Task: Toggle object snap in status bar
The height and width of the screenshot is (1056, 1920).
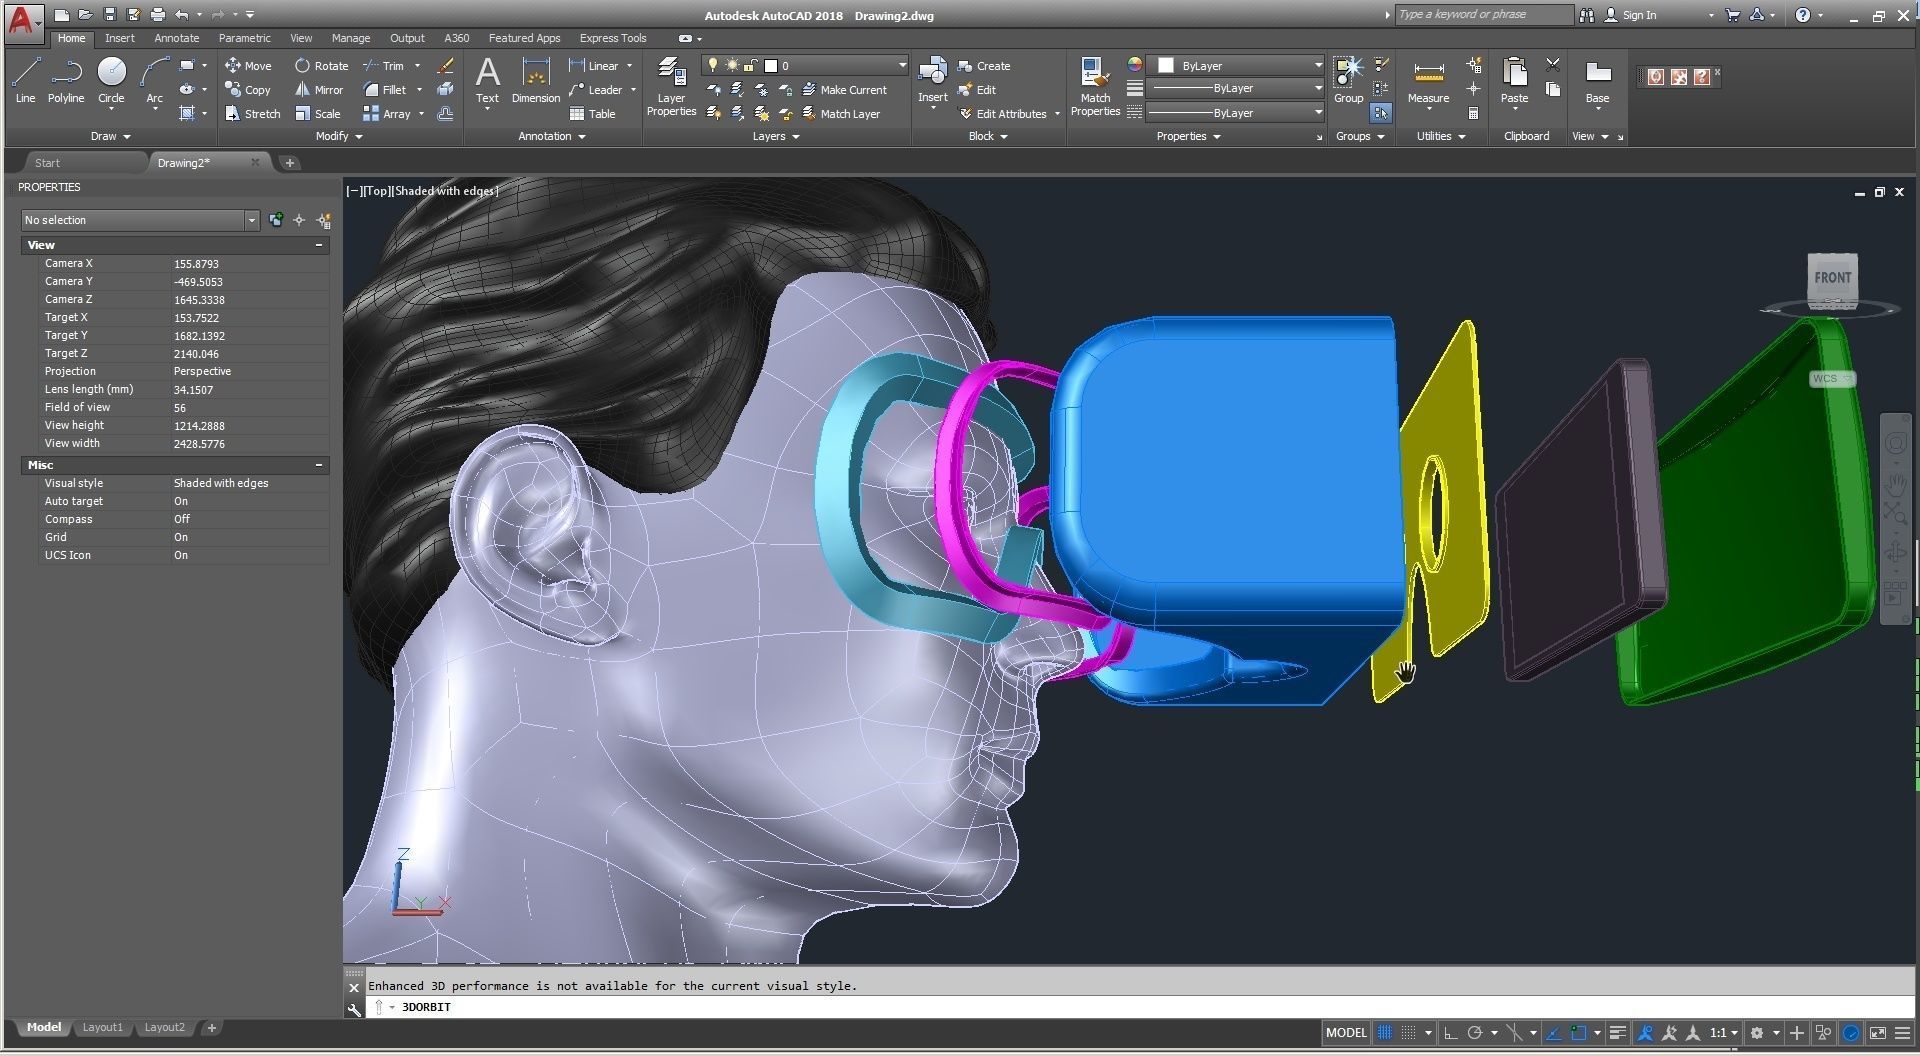Action: 1578,1033
